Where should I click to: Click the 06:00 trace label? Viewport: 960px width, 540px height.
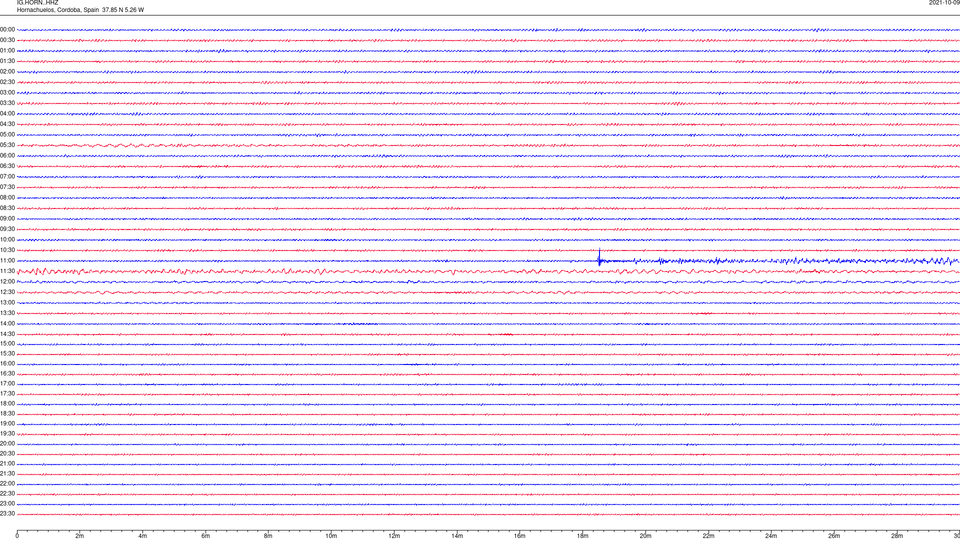(x=7, y=156)
